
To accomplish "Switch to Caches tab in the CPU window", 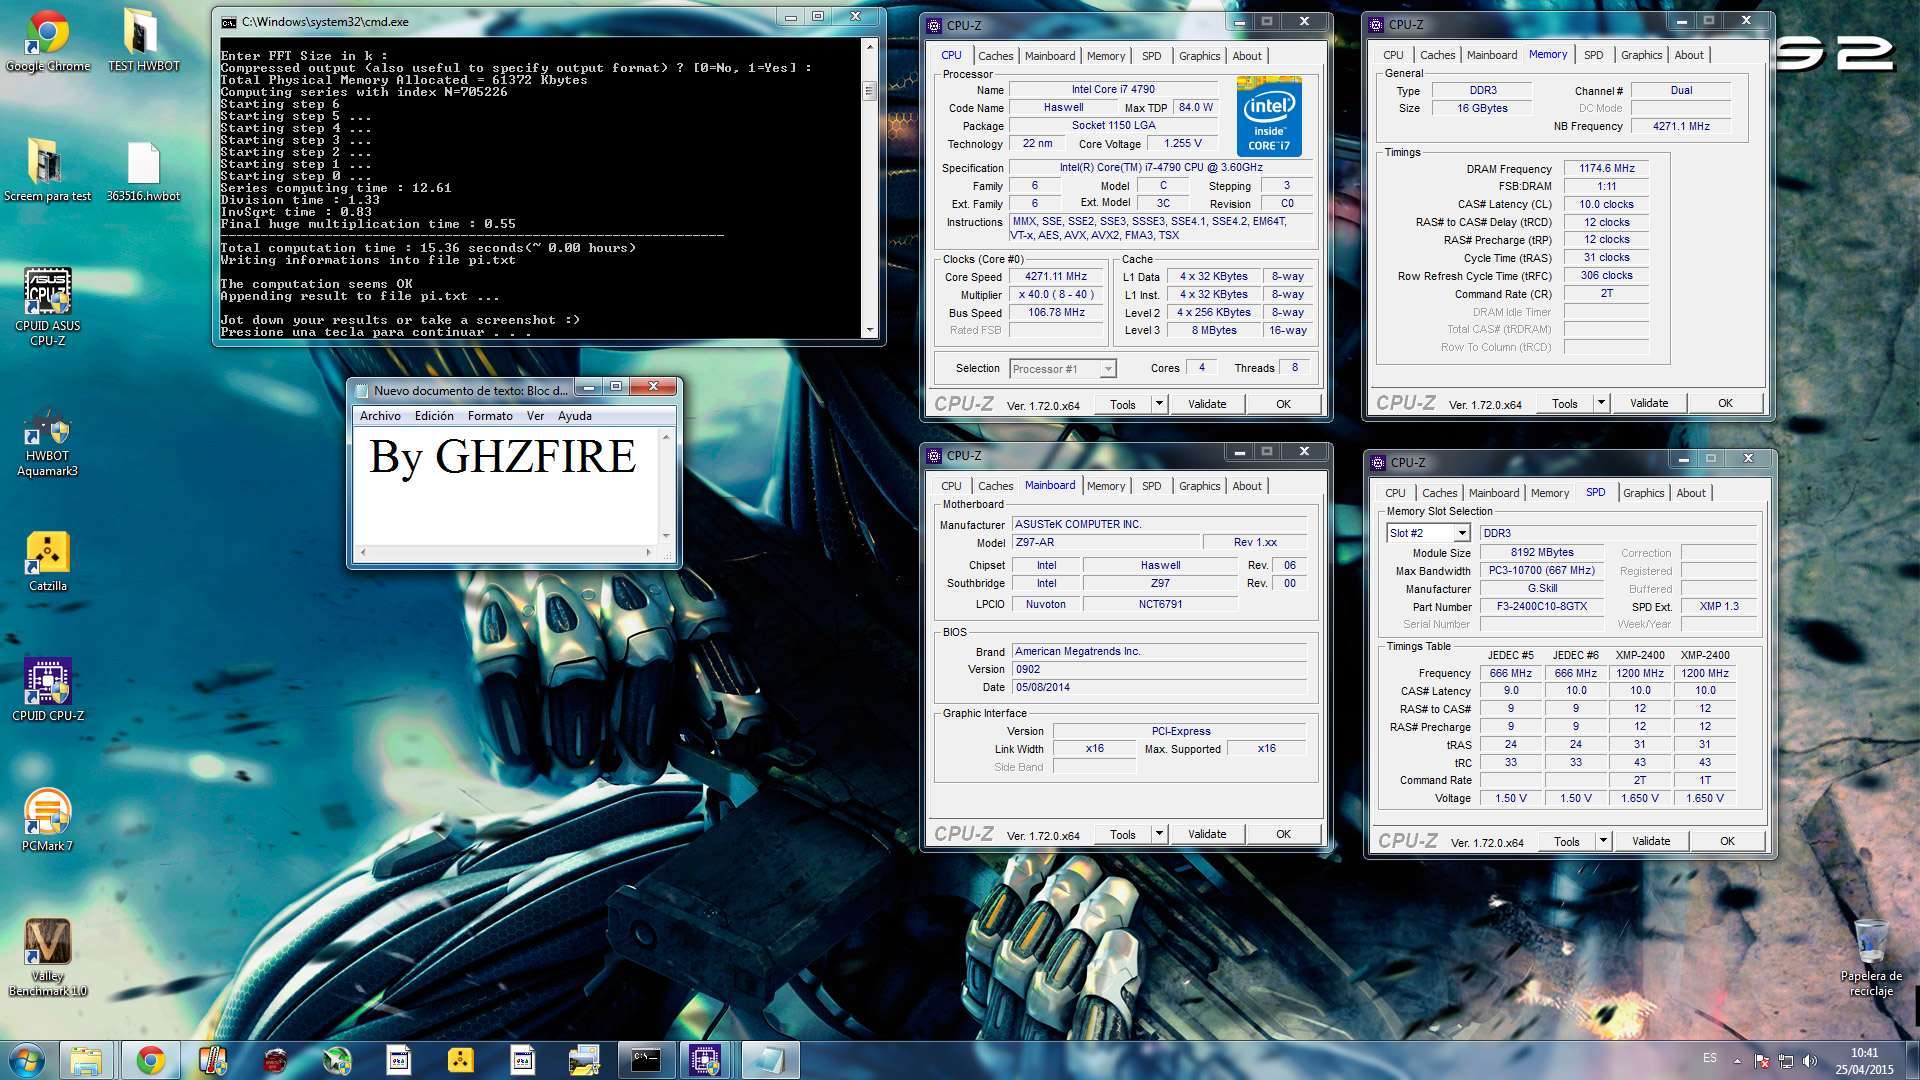I will (x=995, y=56).
